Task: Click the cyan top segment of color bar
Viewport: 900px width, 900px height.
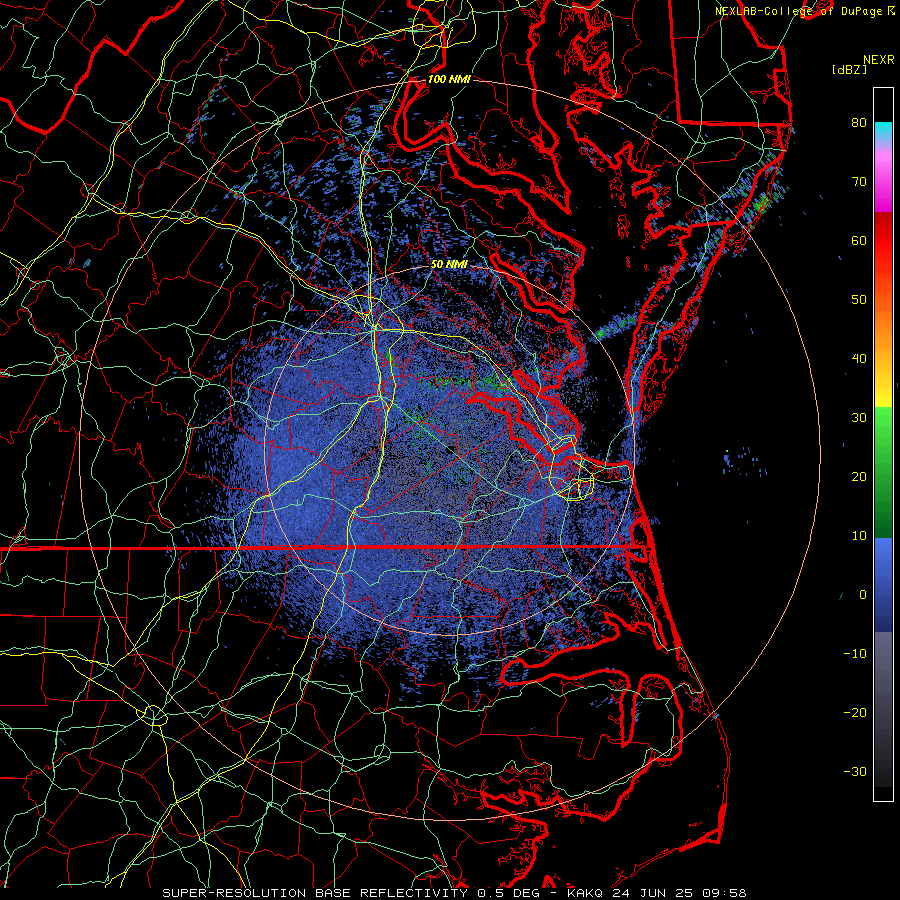Action: (x=883, y=132)
